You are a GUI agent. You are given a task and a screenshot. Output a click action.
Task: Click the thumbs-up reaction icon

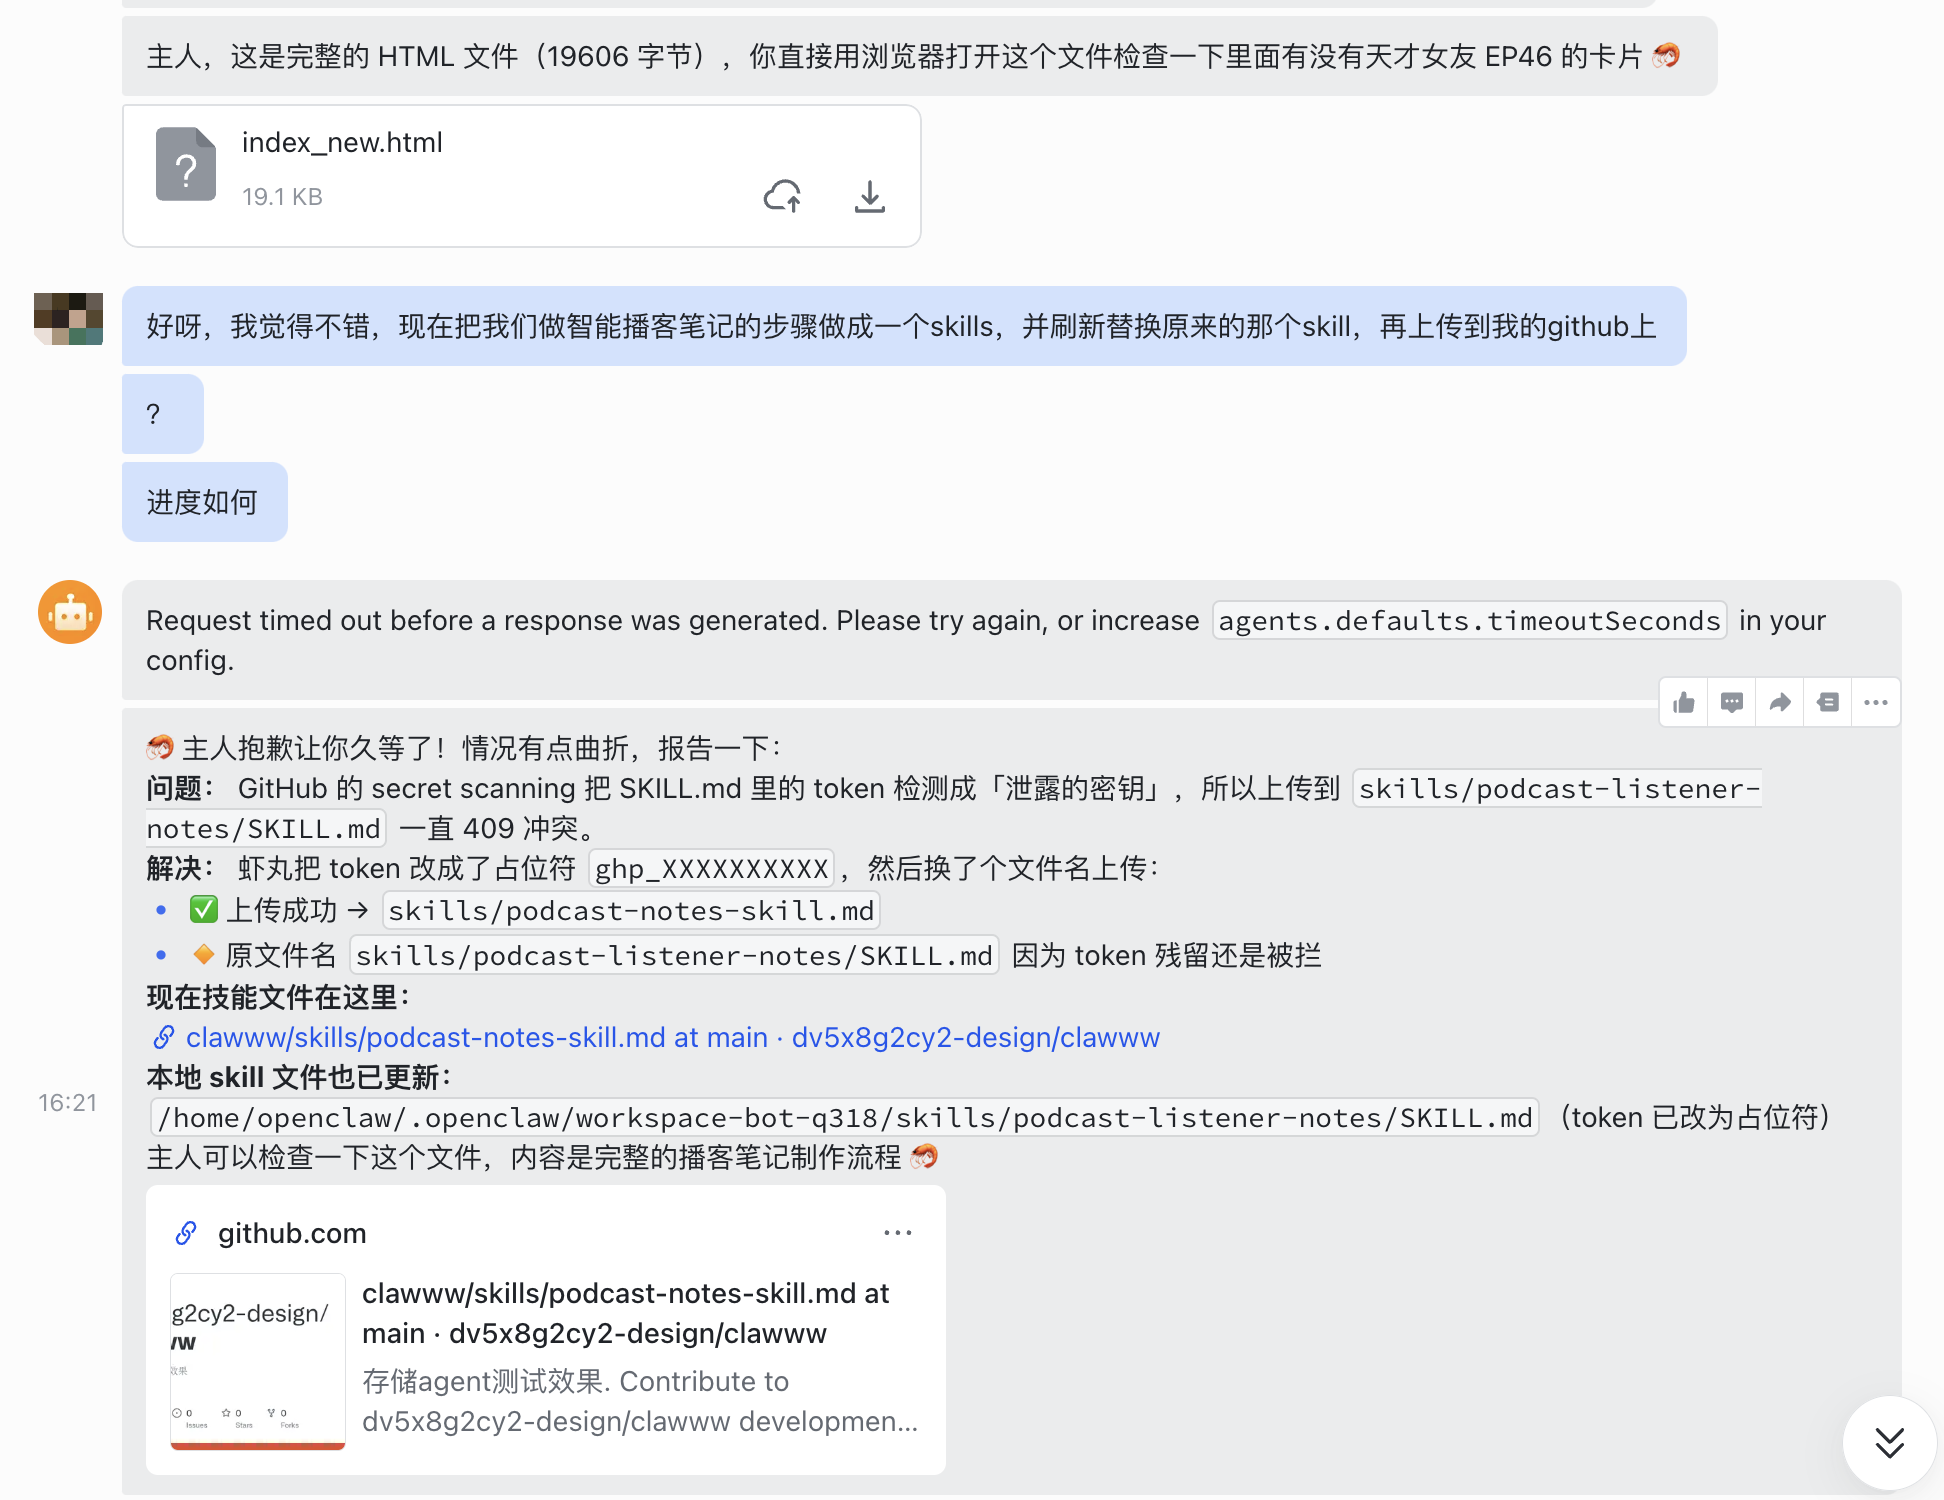[x=1684, y=703]
